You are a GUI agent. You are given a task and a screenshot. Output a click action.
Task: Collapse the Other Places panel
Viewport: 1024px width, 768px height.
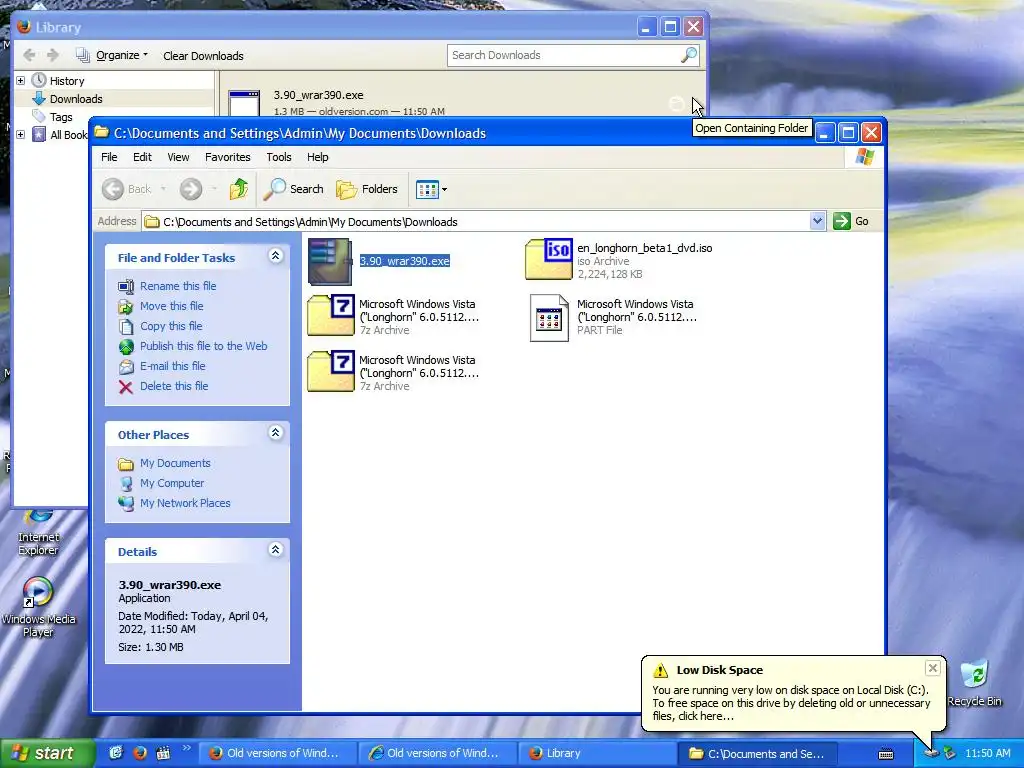point(276,433)
